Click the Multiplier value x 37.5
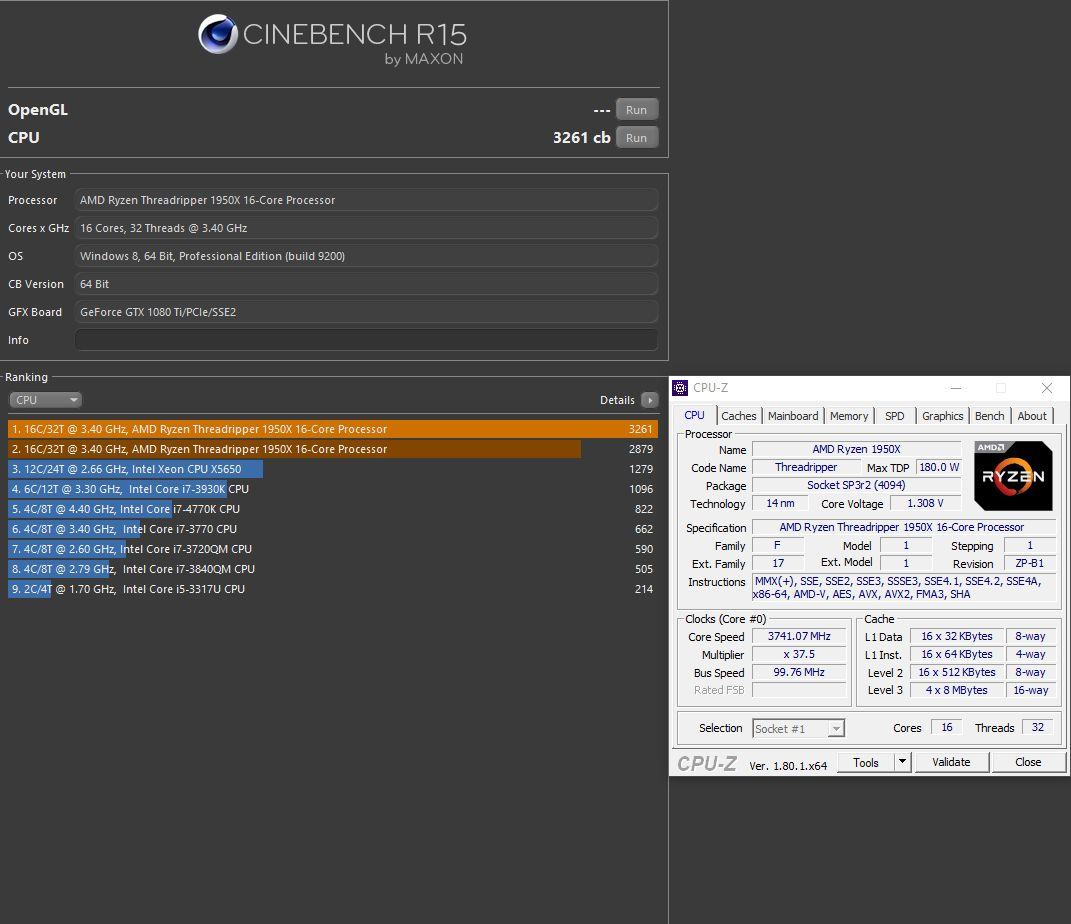1071x924 pixels. pos(798,654)
